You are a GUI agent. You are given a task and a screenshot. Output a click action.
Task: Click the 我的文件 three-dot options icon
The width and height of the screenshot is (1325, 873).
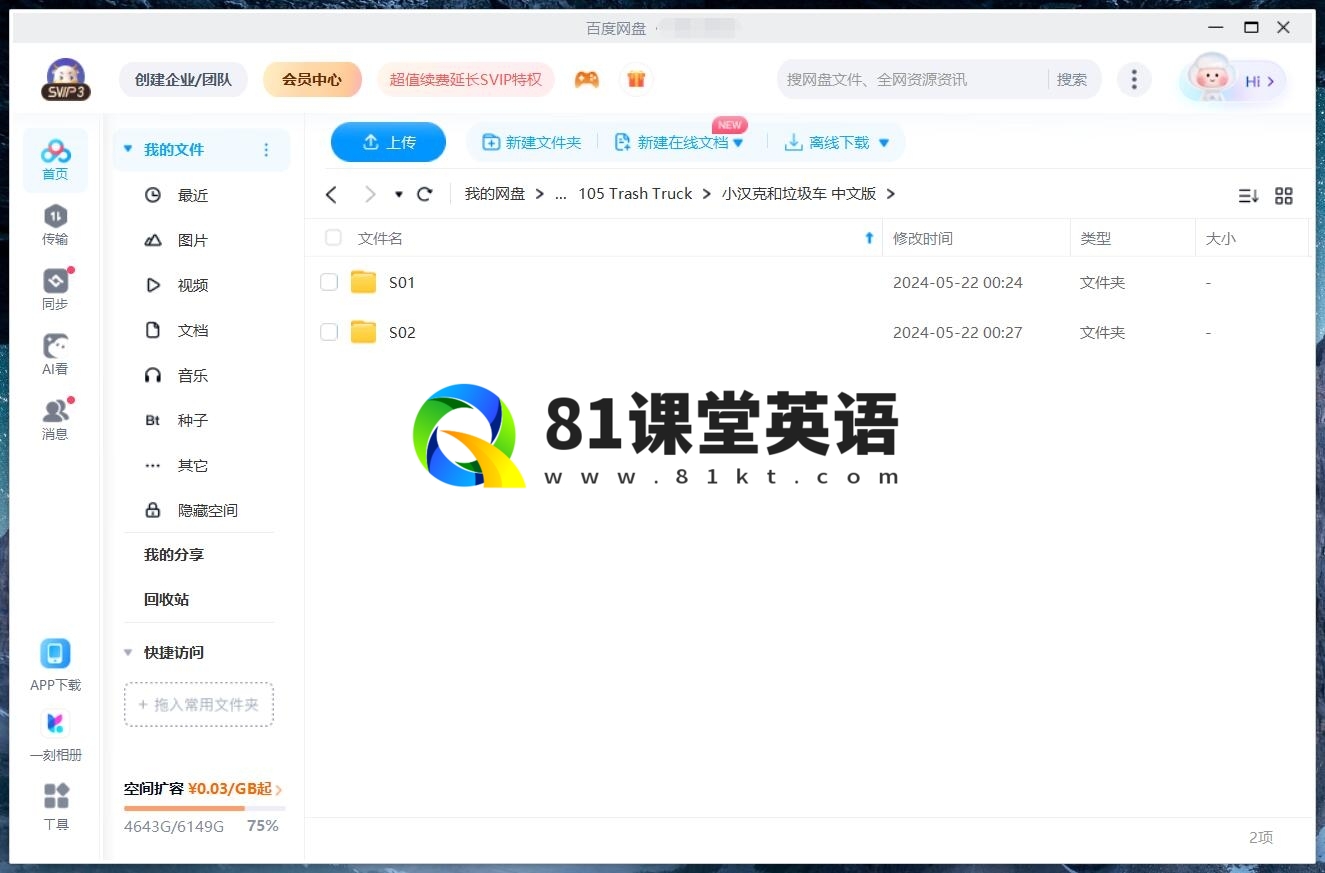point(266,150)
